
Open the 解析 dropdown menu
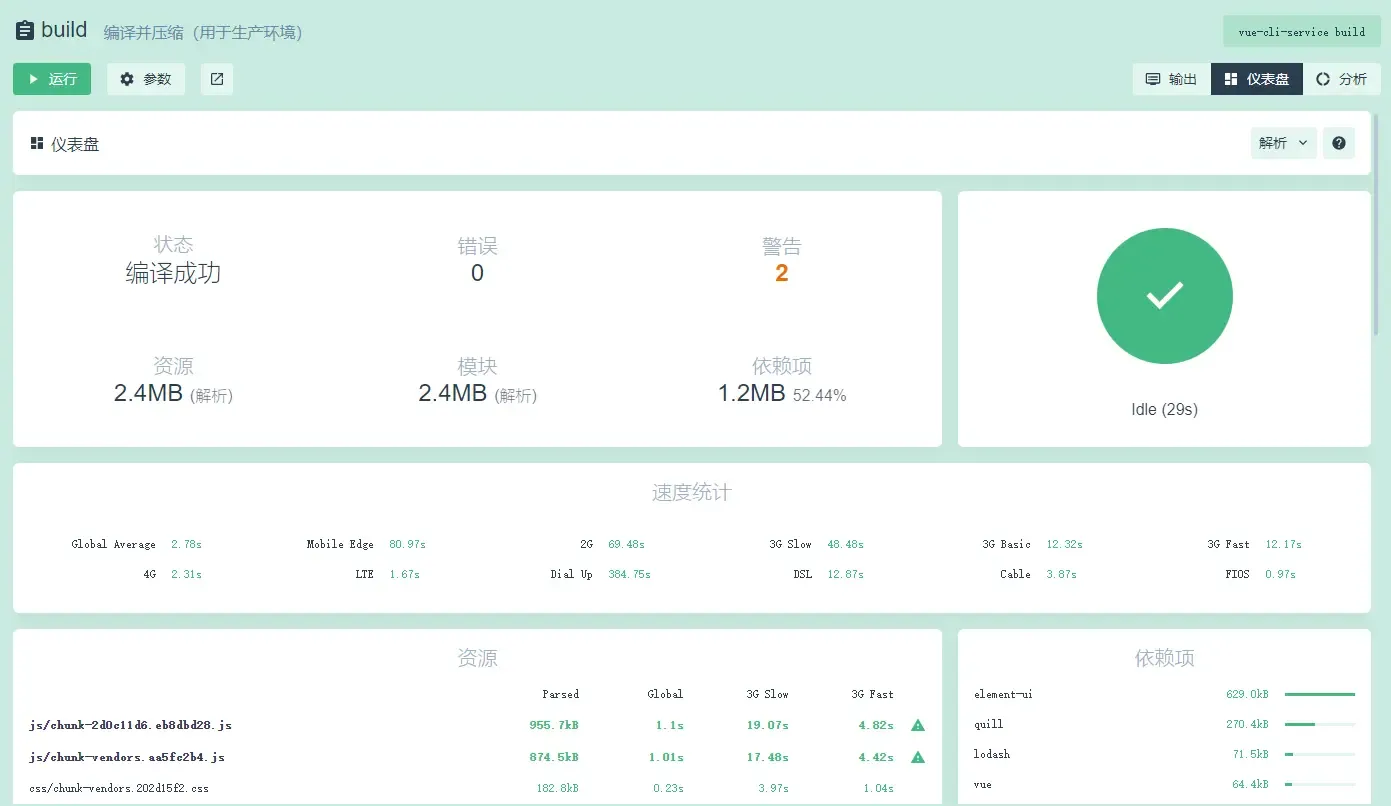(1283, 143)
